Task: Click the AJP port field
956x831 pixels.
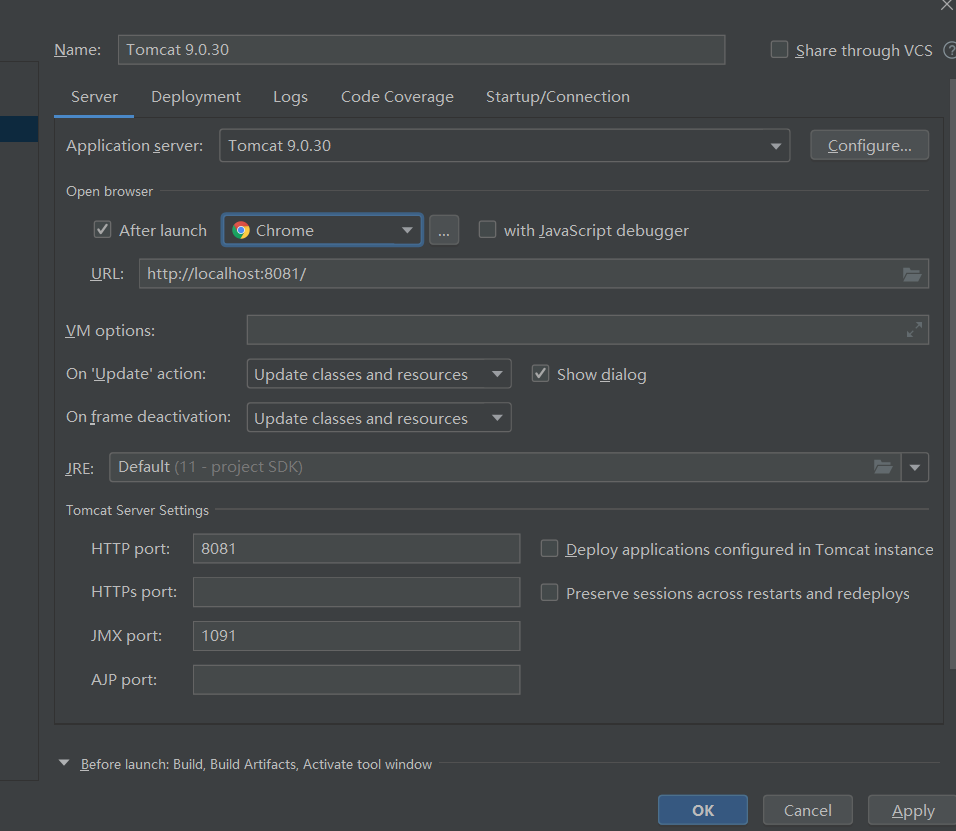Action: pyautogui.click(x=357, y=680)
